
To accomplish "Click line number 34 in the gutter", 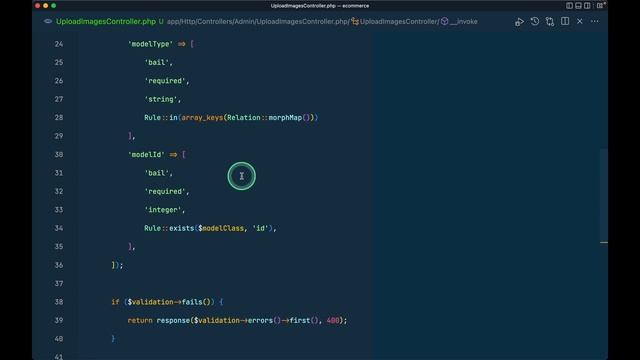I will pyautogui.click(x=59, y=228).
